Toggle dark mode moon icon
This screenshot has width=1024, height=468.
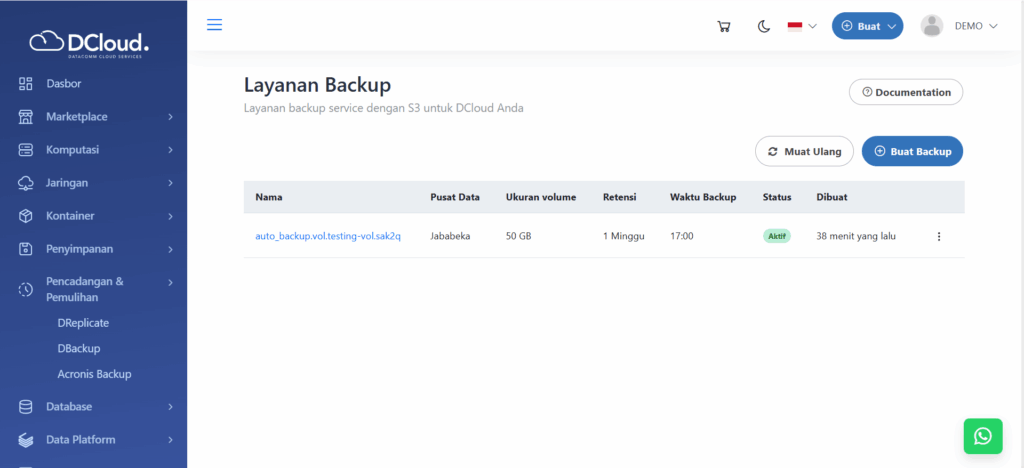point(764,26)
